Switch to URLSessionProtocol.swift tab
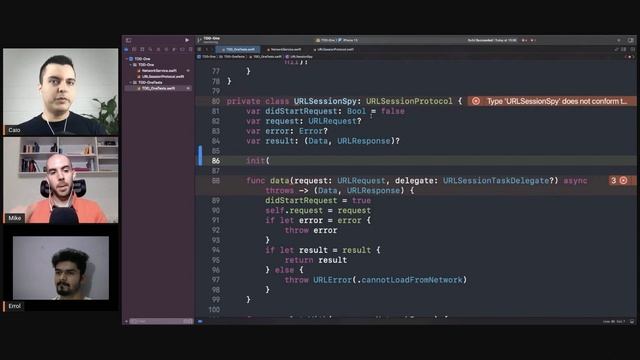The width and height of the screenshot is (640, 360). (x=333, y=49)
